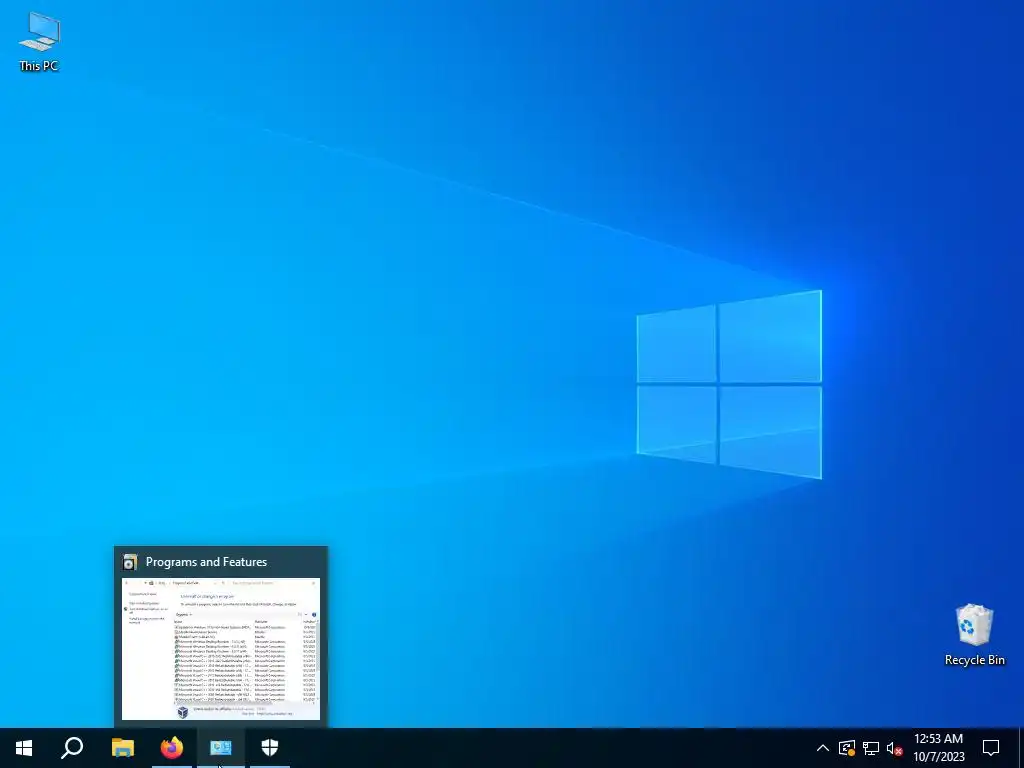This screenshot has height=768, width=1024.
Task: Launch File Explorer from taskbar
Action: tap(122, 748)
